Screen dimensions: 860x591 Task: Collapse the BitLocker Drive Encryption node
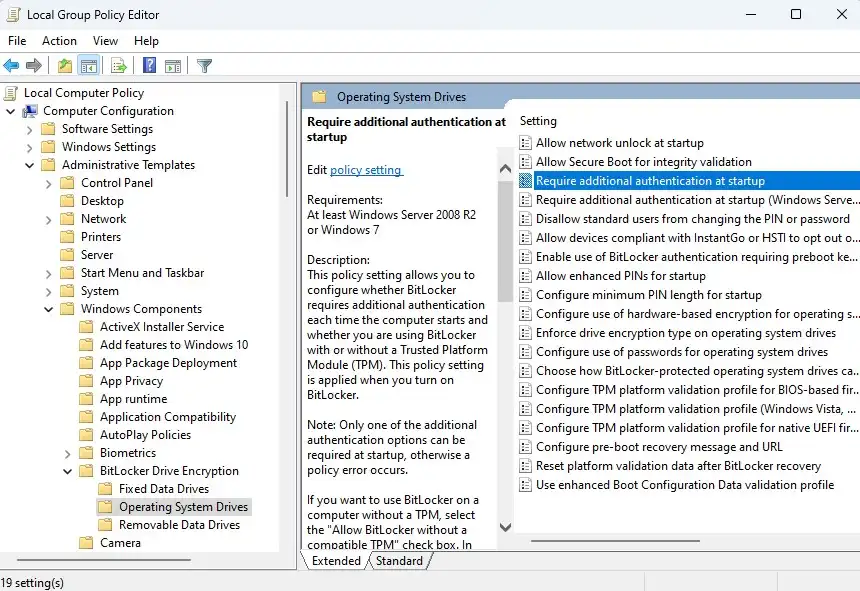[x=67, y=471]
